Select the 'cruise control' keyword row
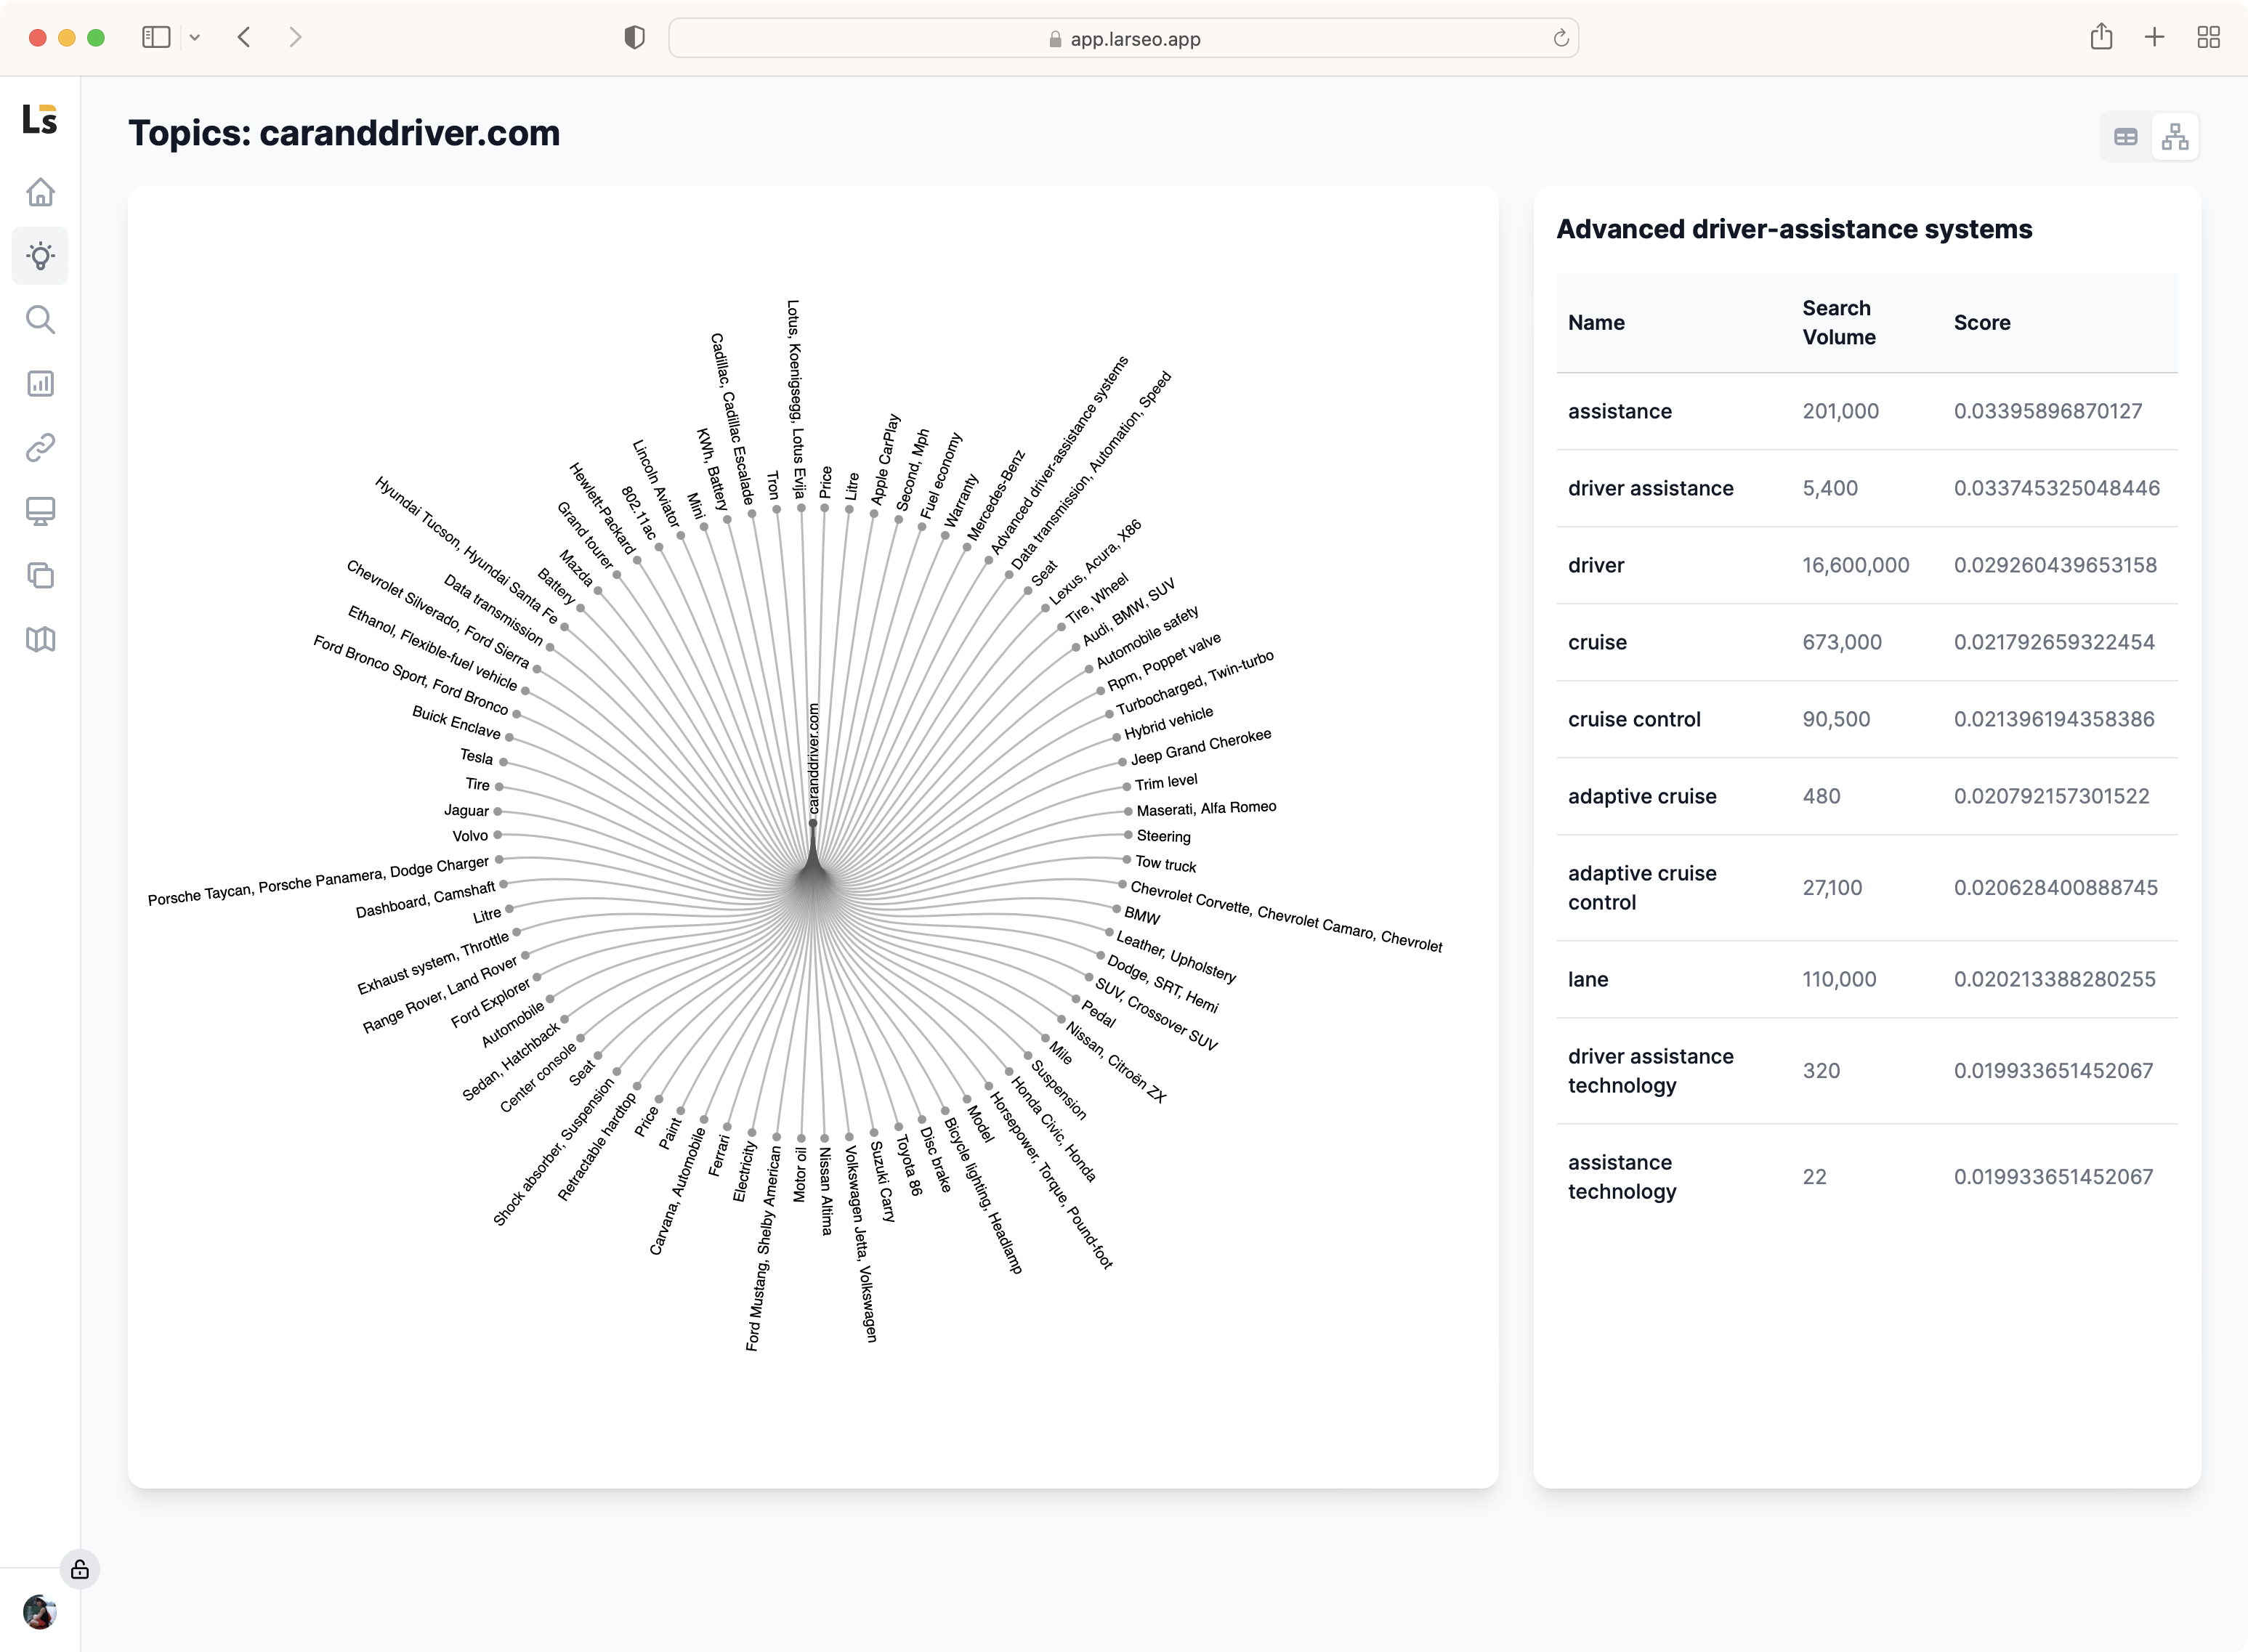 (x=1867, y=720)
